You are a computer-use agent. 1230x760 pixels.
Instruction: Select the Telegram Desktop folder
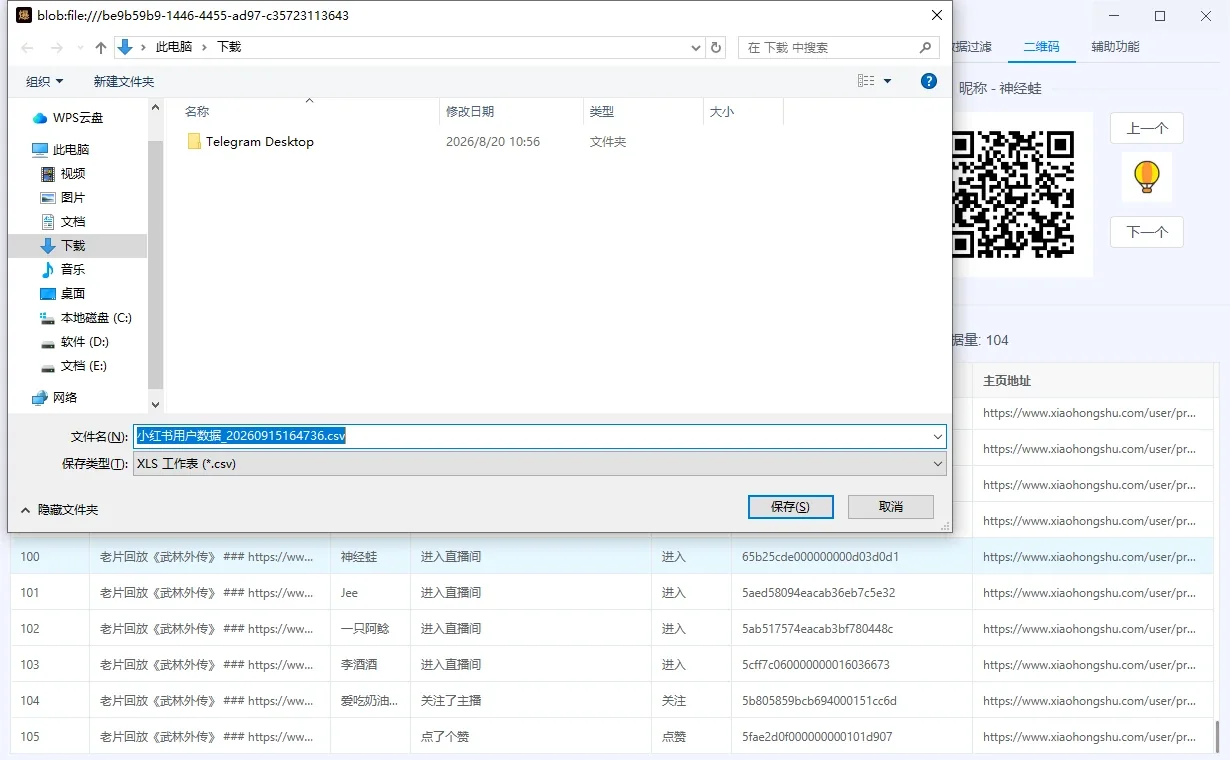(x=250, y=142)
